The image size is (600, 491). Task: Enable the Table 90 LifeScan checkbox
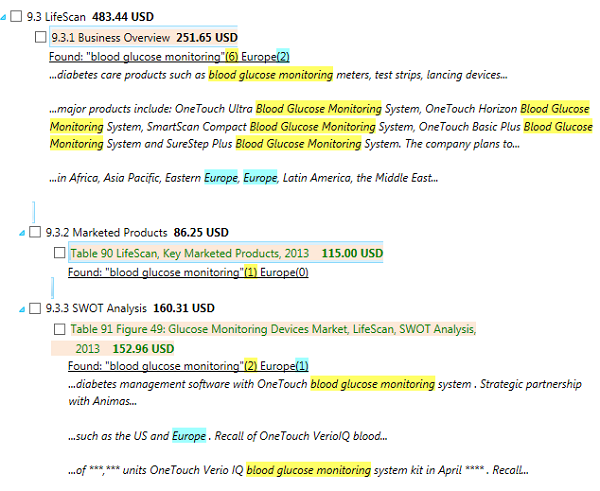[59, 253]
